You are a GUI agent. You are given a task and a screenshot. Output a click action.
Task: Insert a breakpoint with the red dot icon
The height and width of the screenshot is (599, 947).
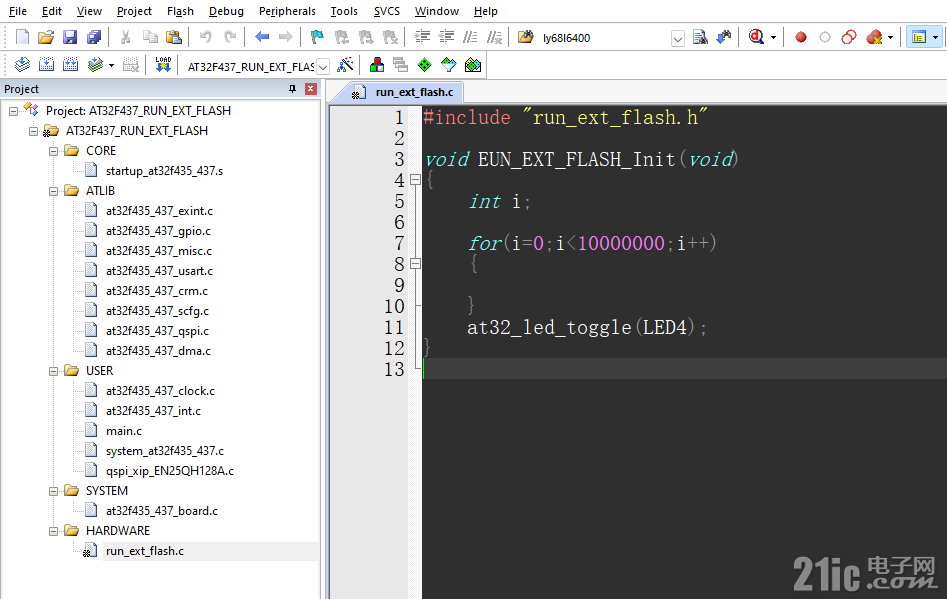801,37
